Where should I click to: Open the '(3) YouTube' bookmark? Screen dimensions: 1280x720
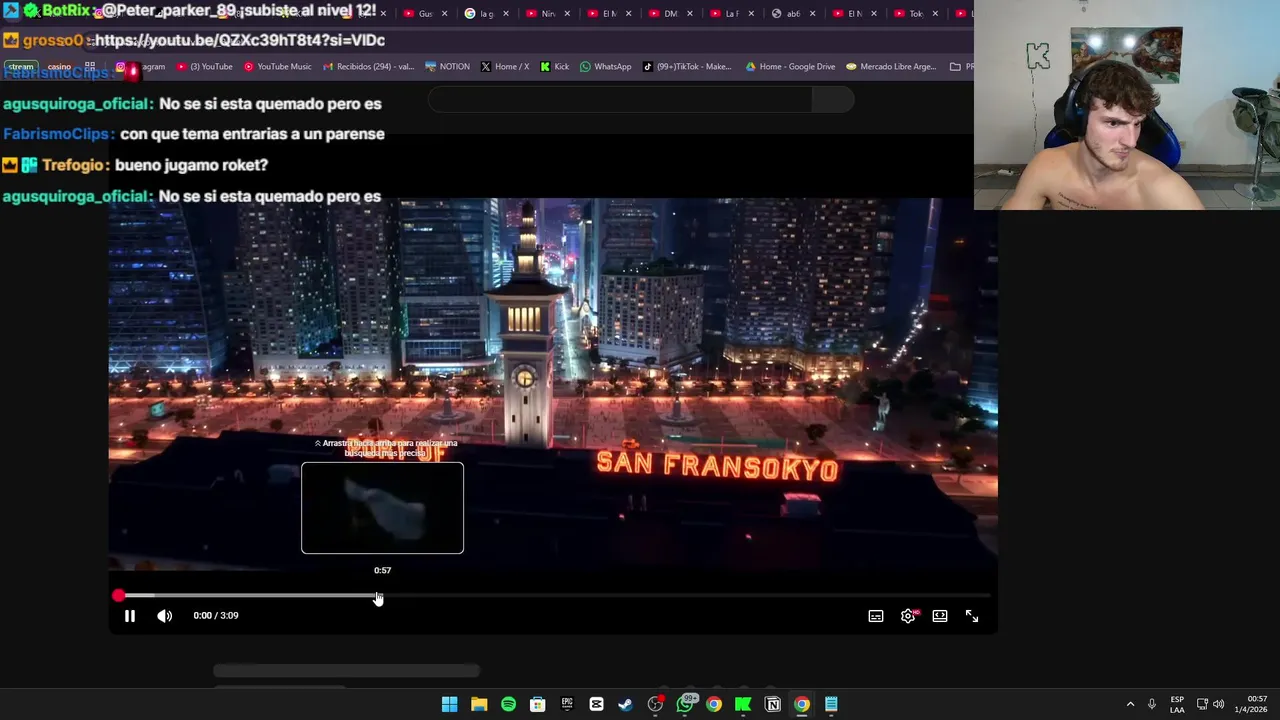tap(205, 67)
